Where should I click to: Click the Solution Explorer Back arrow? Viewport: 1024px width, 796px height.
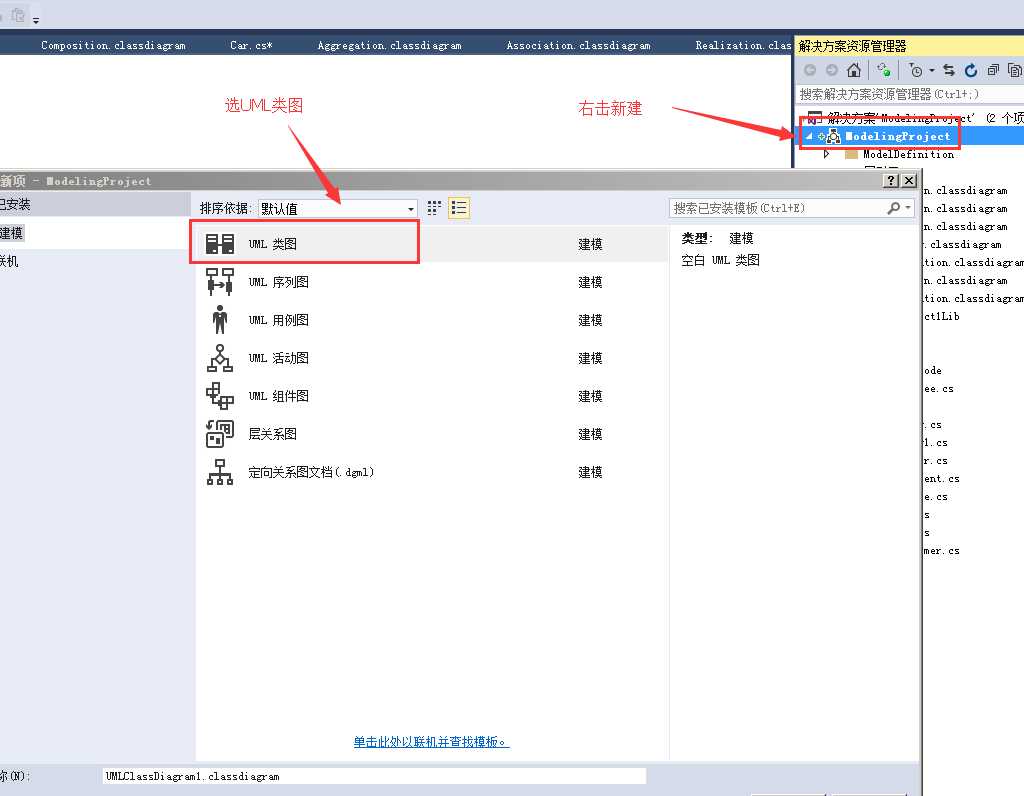click(810, 70)
